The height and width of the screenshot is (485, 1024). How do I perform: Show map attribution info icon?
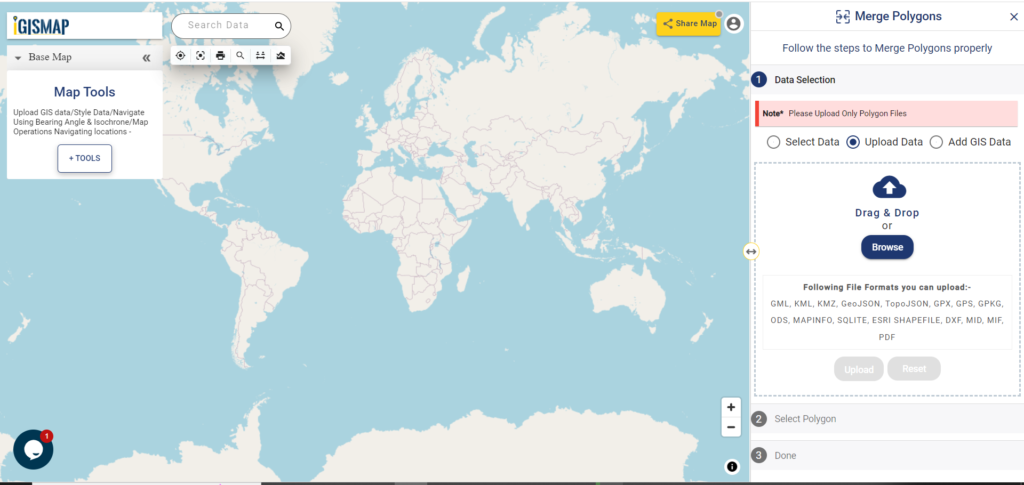coord(731,466)
